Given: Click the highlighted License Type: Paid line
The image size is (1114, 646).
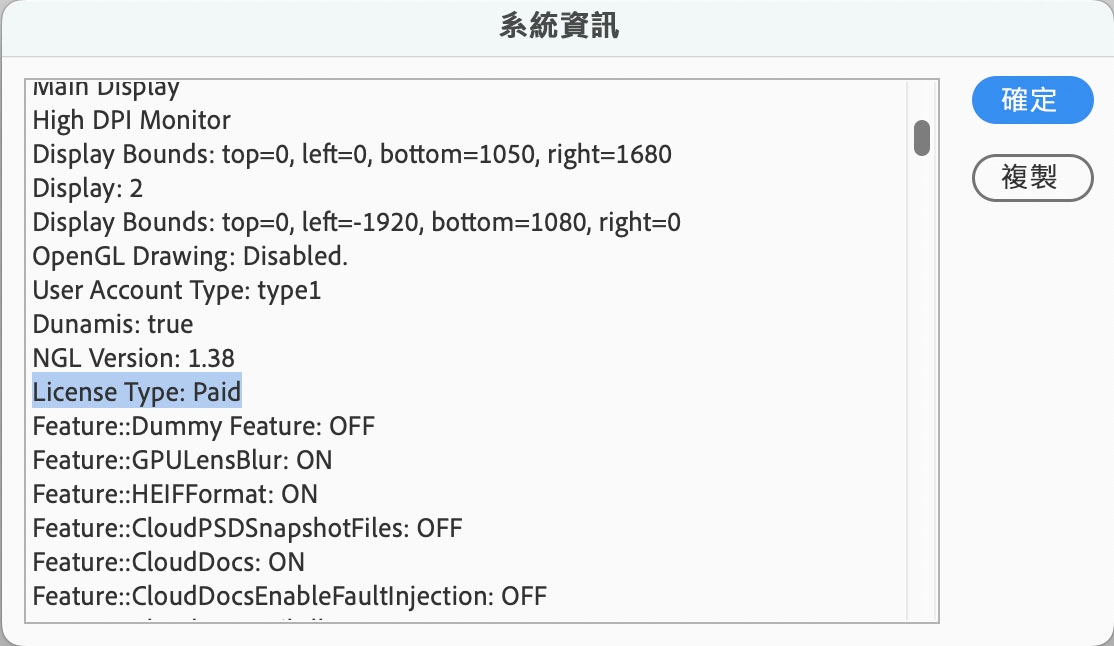Looking at the screenshot, I should point(137,392).
